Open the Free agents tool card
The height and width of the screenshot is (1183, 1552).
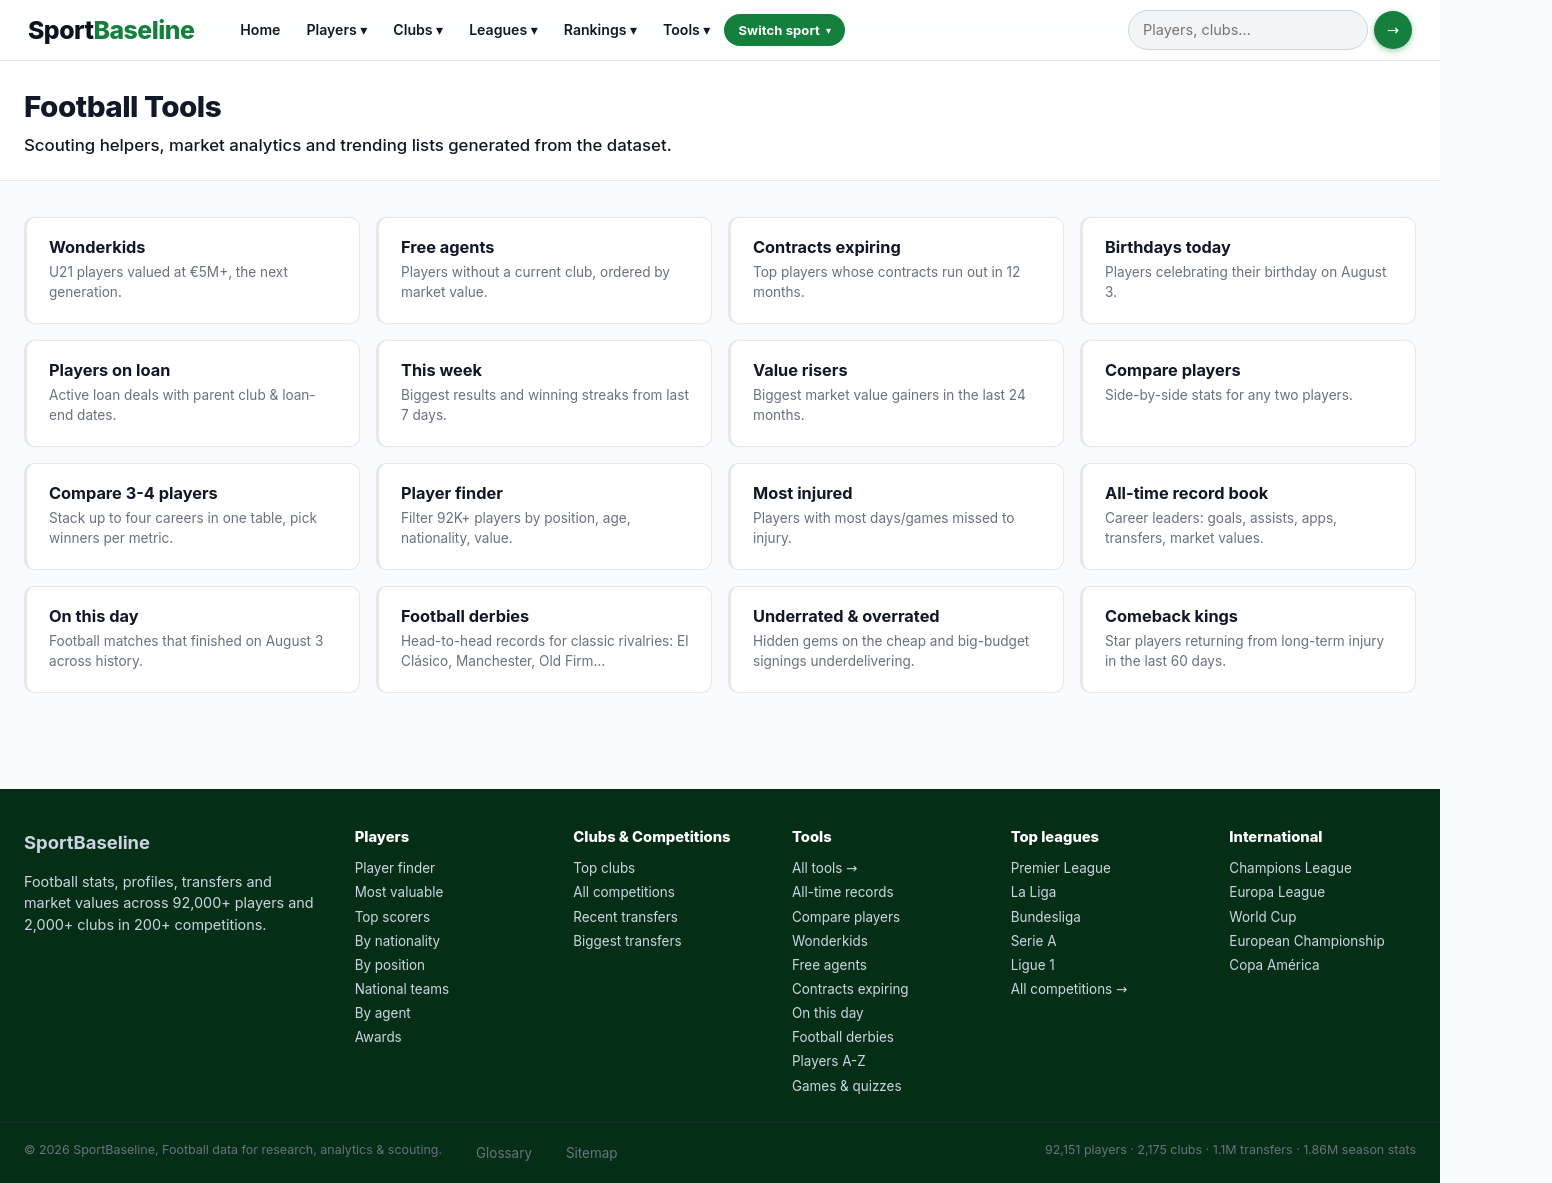(x=544, y=270)
